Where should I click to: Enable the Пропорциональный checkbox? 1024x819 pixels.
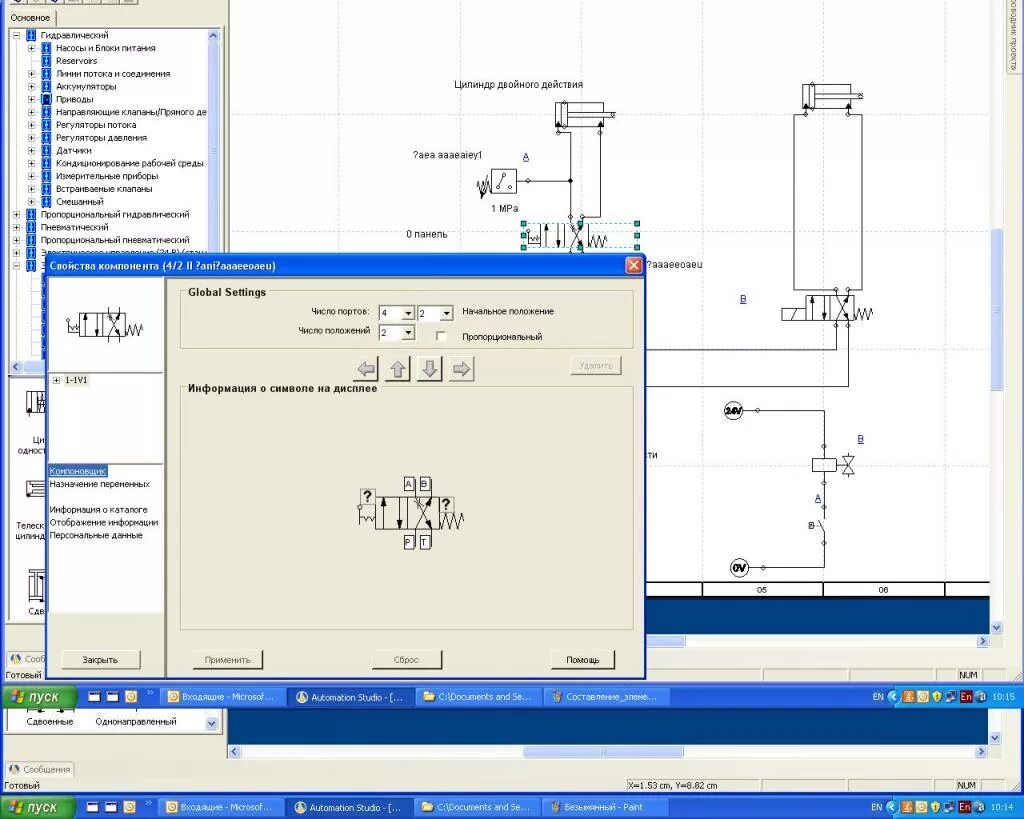coord(441,336)
